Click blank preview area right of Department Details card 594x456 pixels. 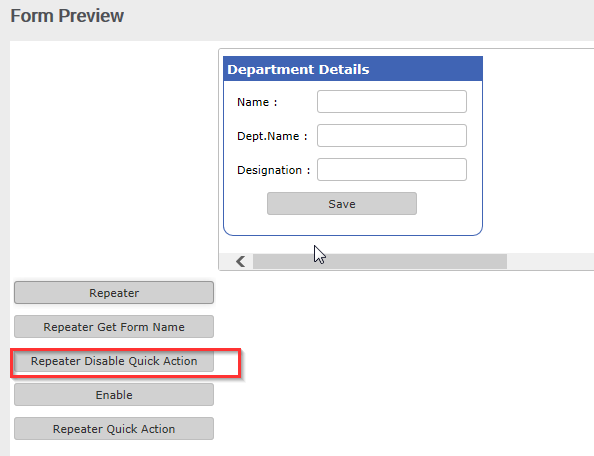pyautogui.click(x=538, y=151)
